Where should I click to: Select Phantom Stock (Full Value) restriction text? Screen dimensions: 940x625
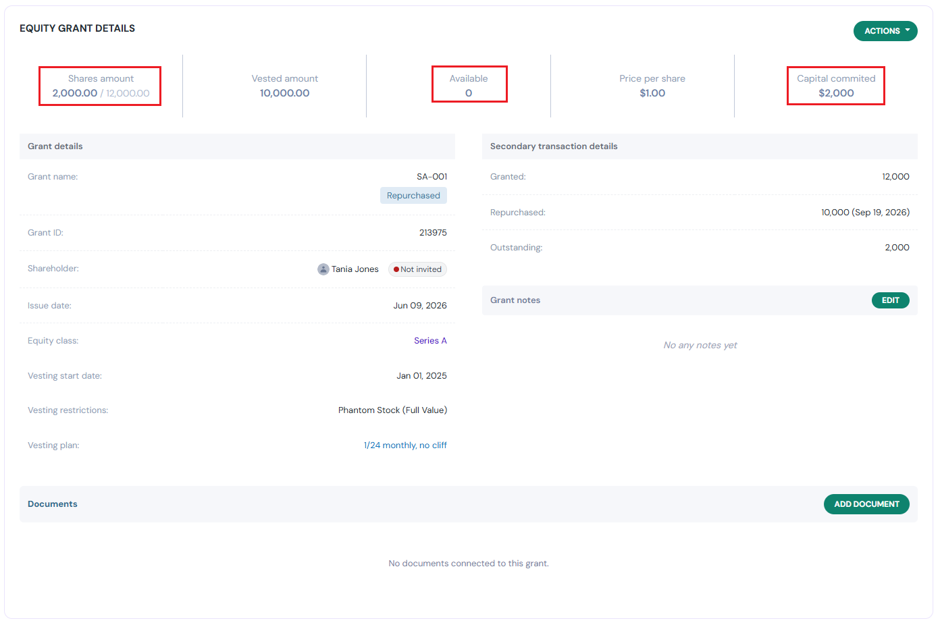click(x=393, y=410)
